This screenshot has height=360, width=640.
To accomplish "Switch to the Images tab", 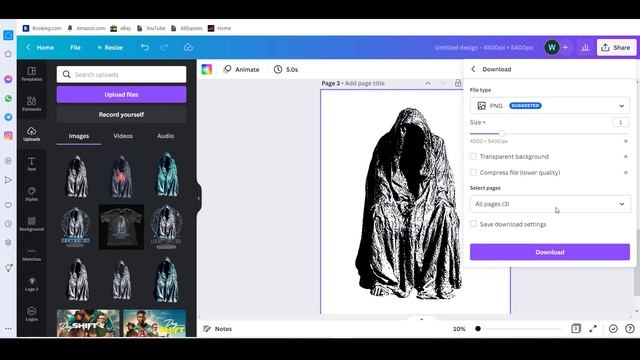I will pos(79,136).
